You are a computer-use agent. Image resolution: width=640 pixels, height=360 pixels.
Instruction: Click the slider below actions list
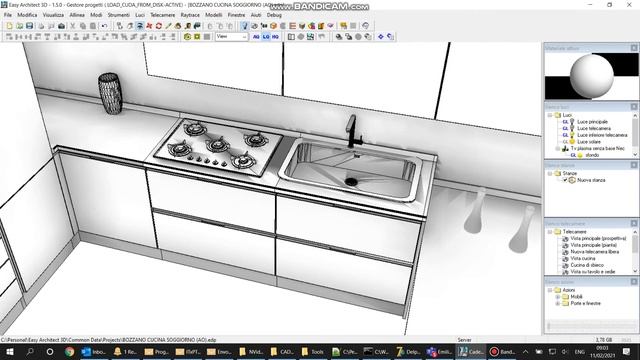click(x=591, y=326)
